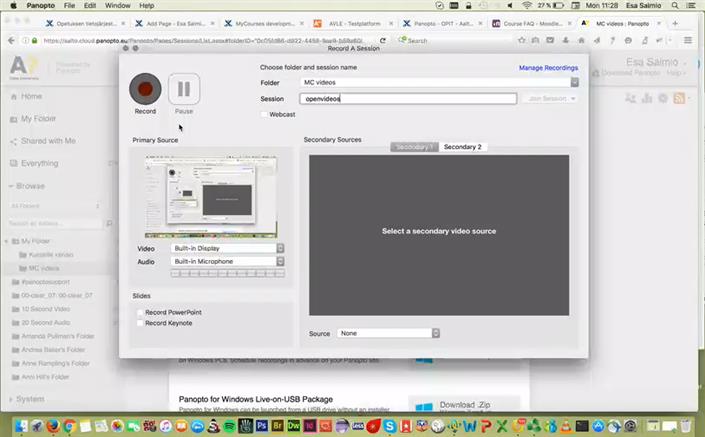Open the File menu
705x437 pixels.
69,5
